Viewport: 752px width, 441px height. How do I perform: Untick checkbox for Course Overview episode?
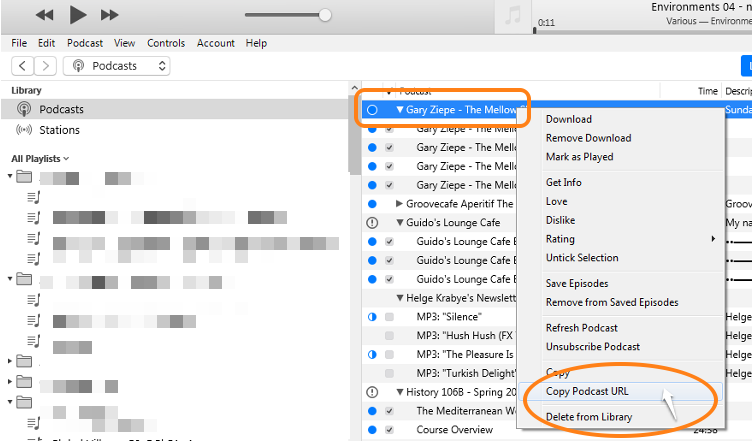[389, 430]
